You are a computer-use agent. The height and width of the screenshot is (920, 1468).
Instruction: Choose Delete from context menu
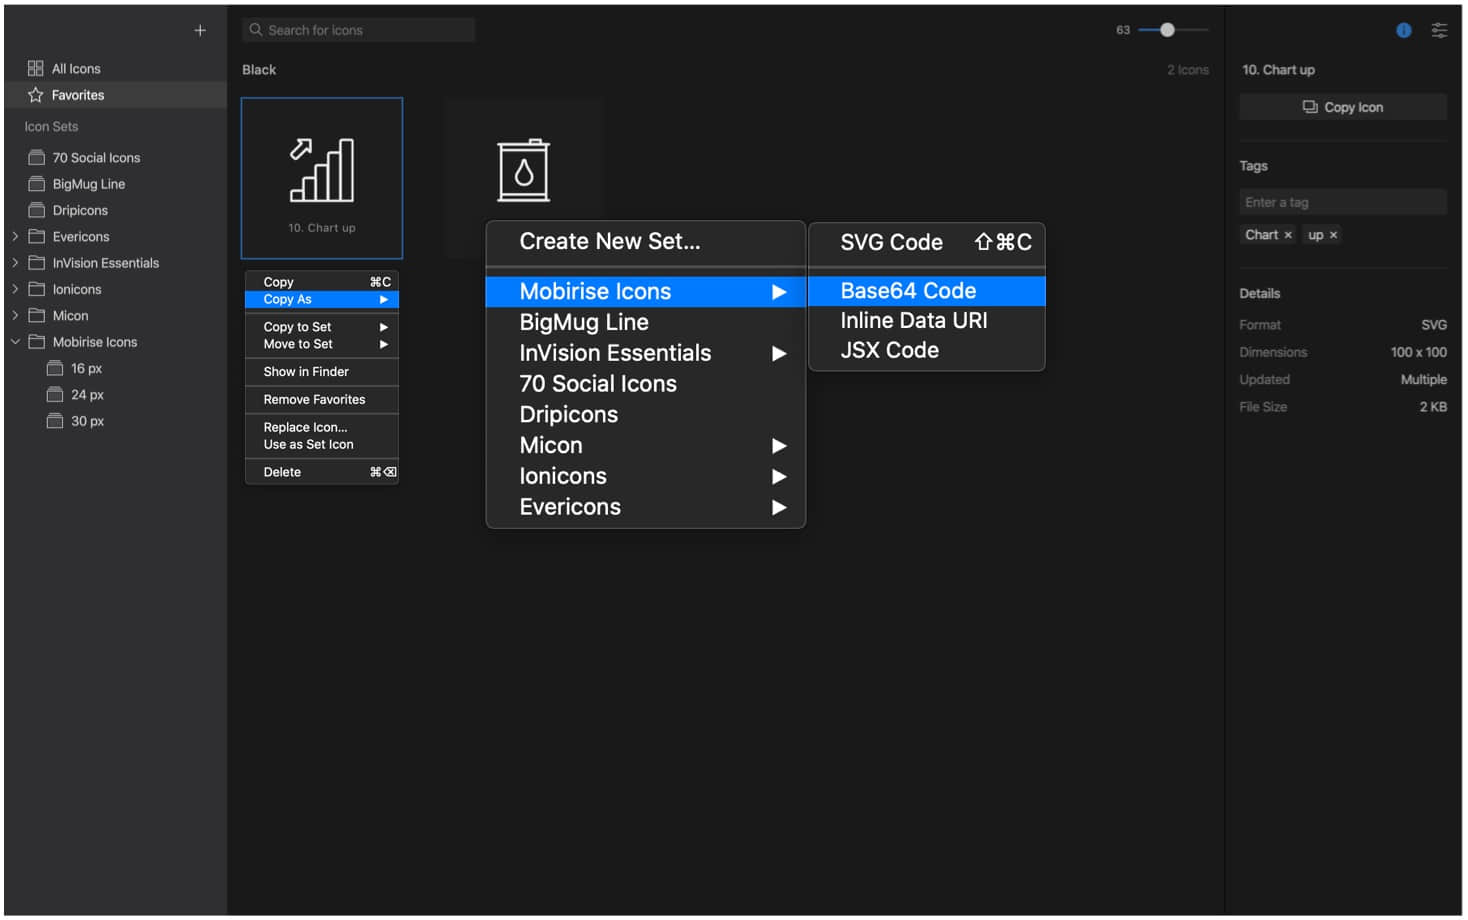(322, 472)
